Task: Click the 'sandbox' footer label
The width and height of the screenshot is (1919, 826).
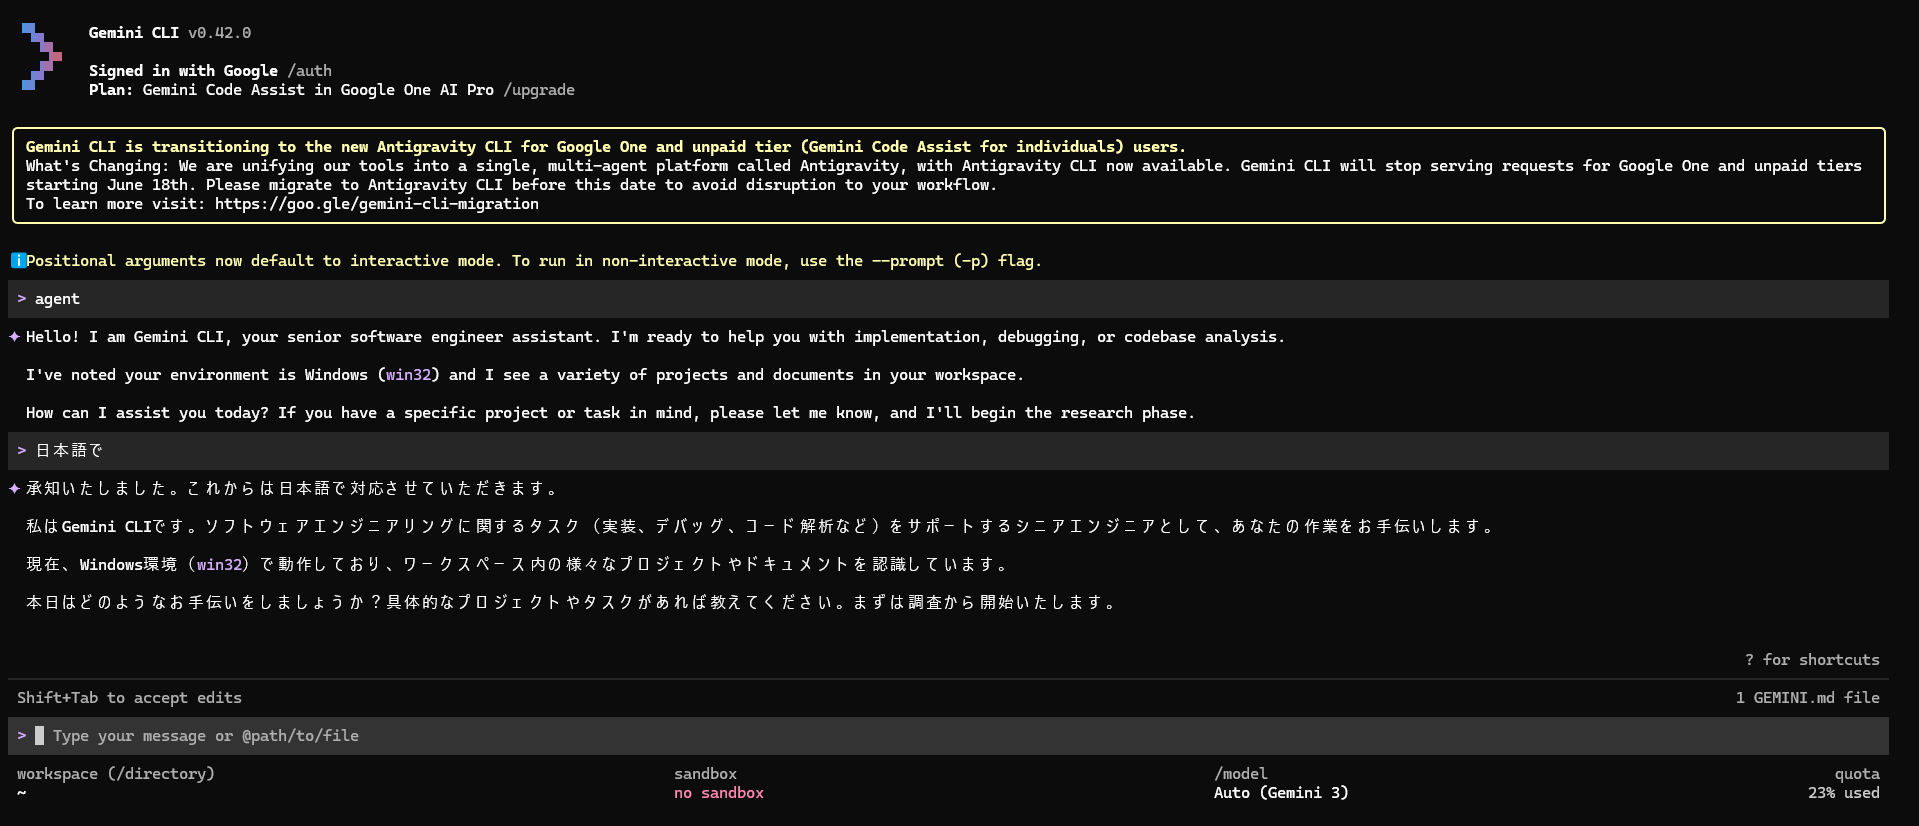Action: [705, 774]
